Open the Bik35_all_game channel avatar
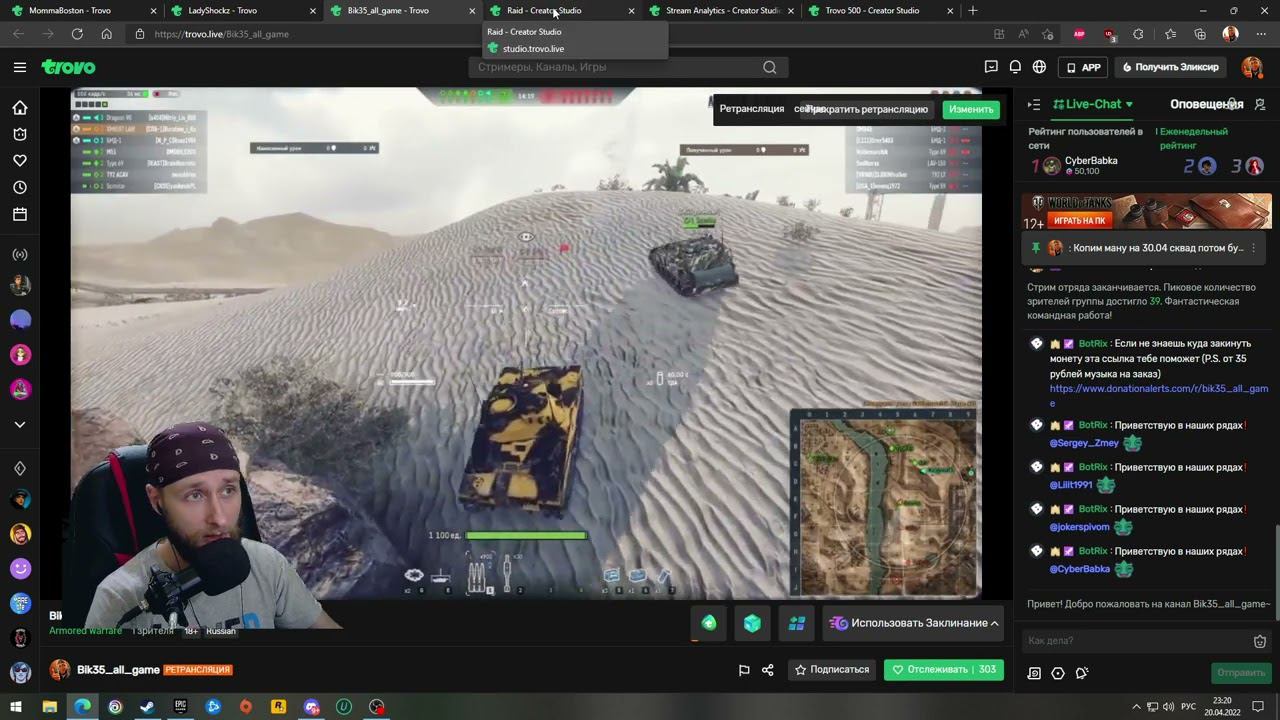The width and height of the screenshot is (1280, 720). [x=60, y=670]
